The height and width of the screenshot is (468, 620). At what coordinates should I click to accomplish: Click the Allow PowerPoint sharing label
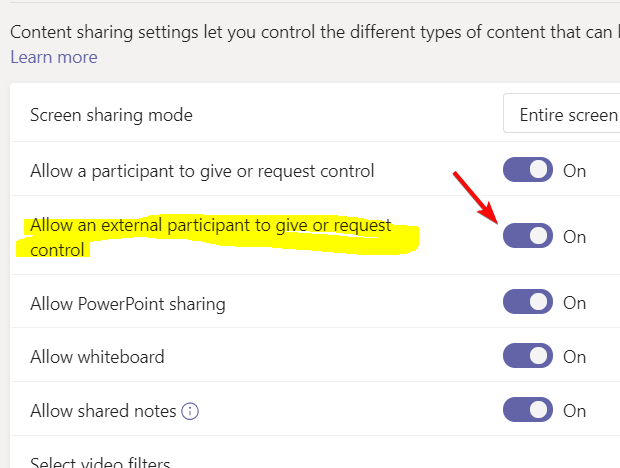coord(128,303)
